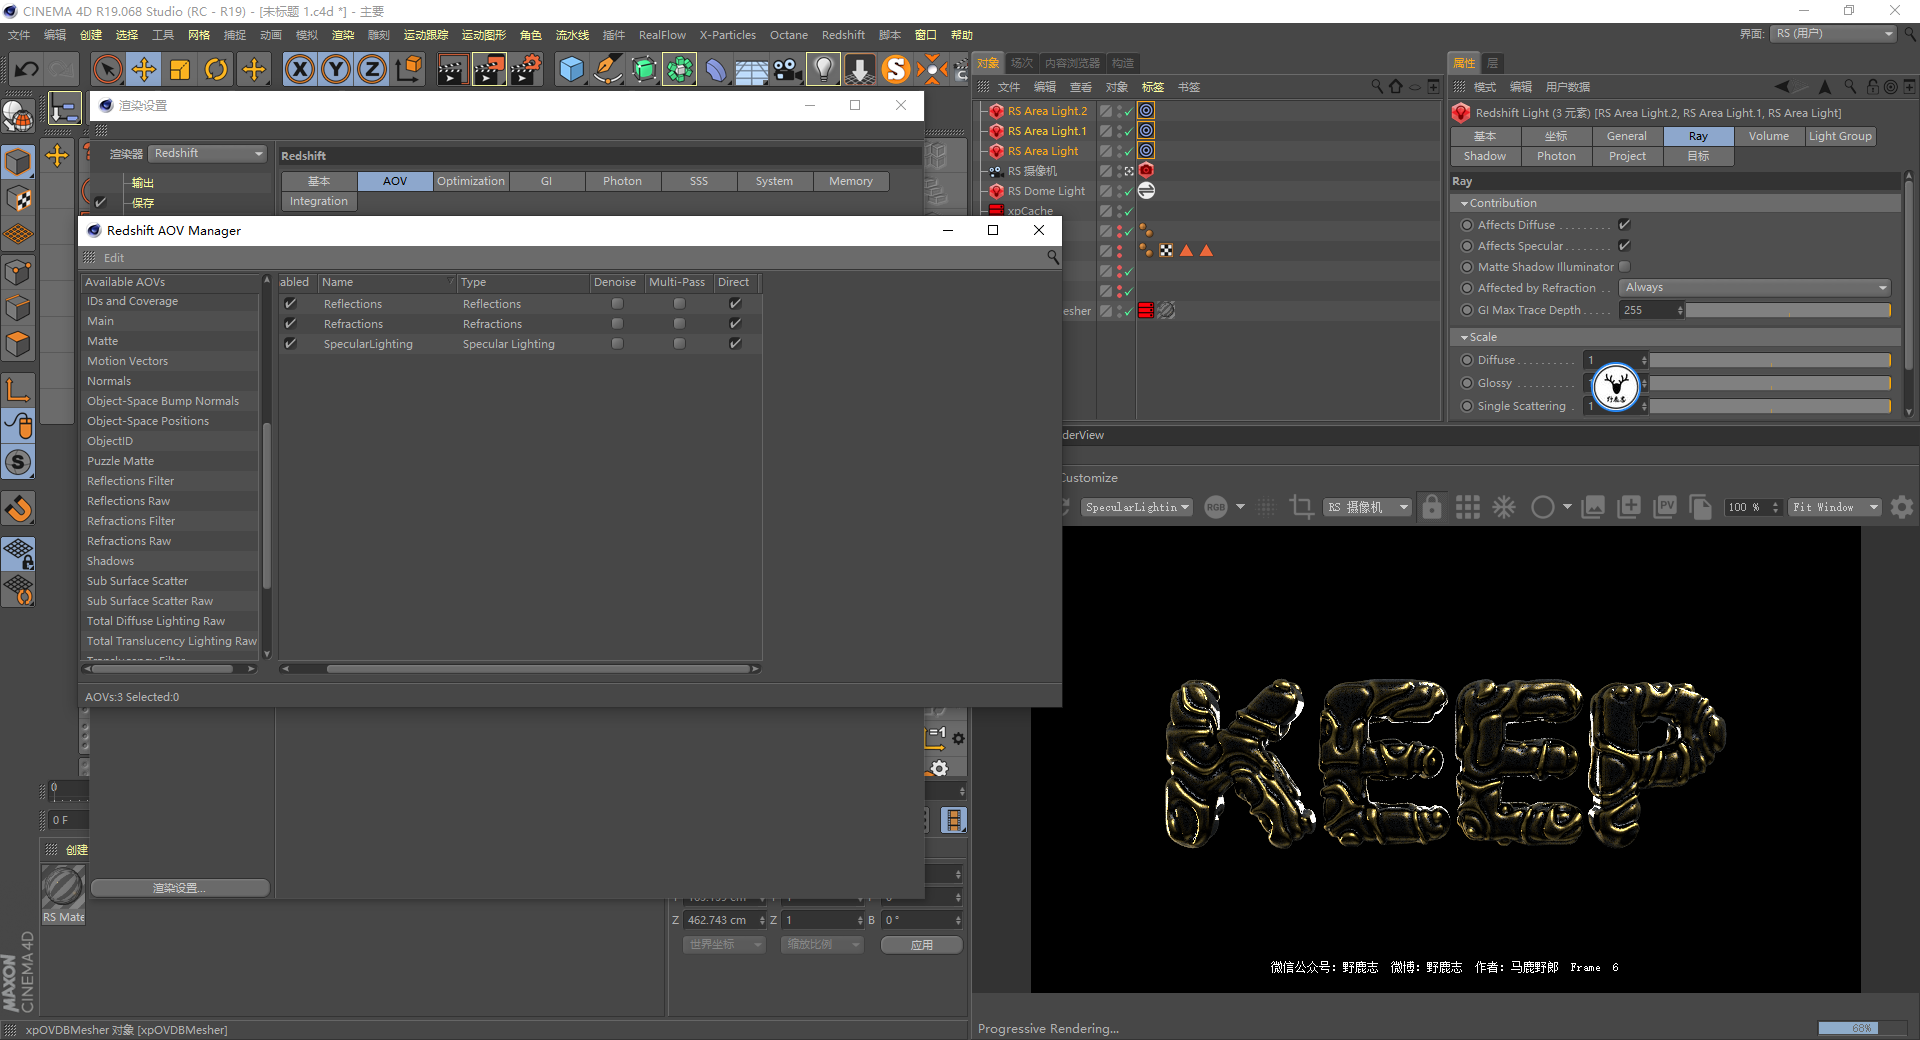
Task: Collapse the Scale section
Action: click(1464, 337)
